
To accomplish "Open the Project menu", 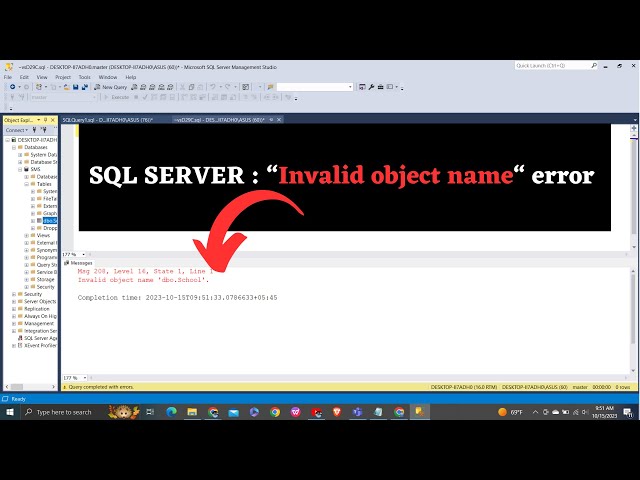I will [63, 77].
